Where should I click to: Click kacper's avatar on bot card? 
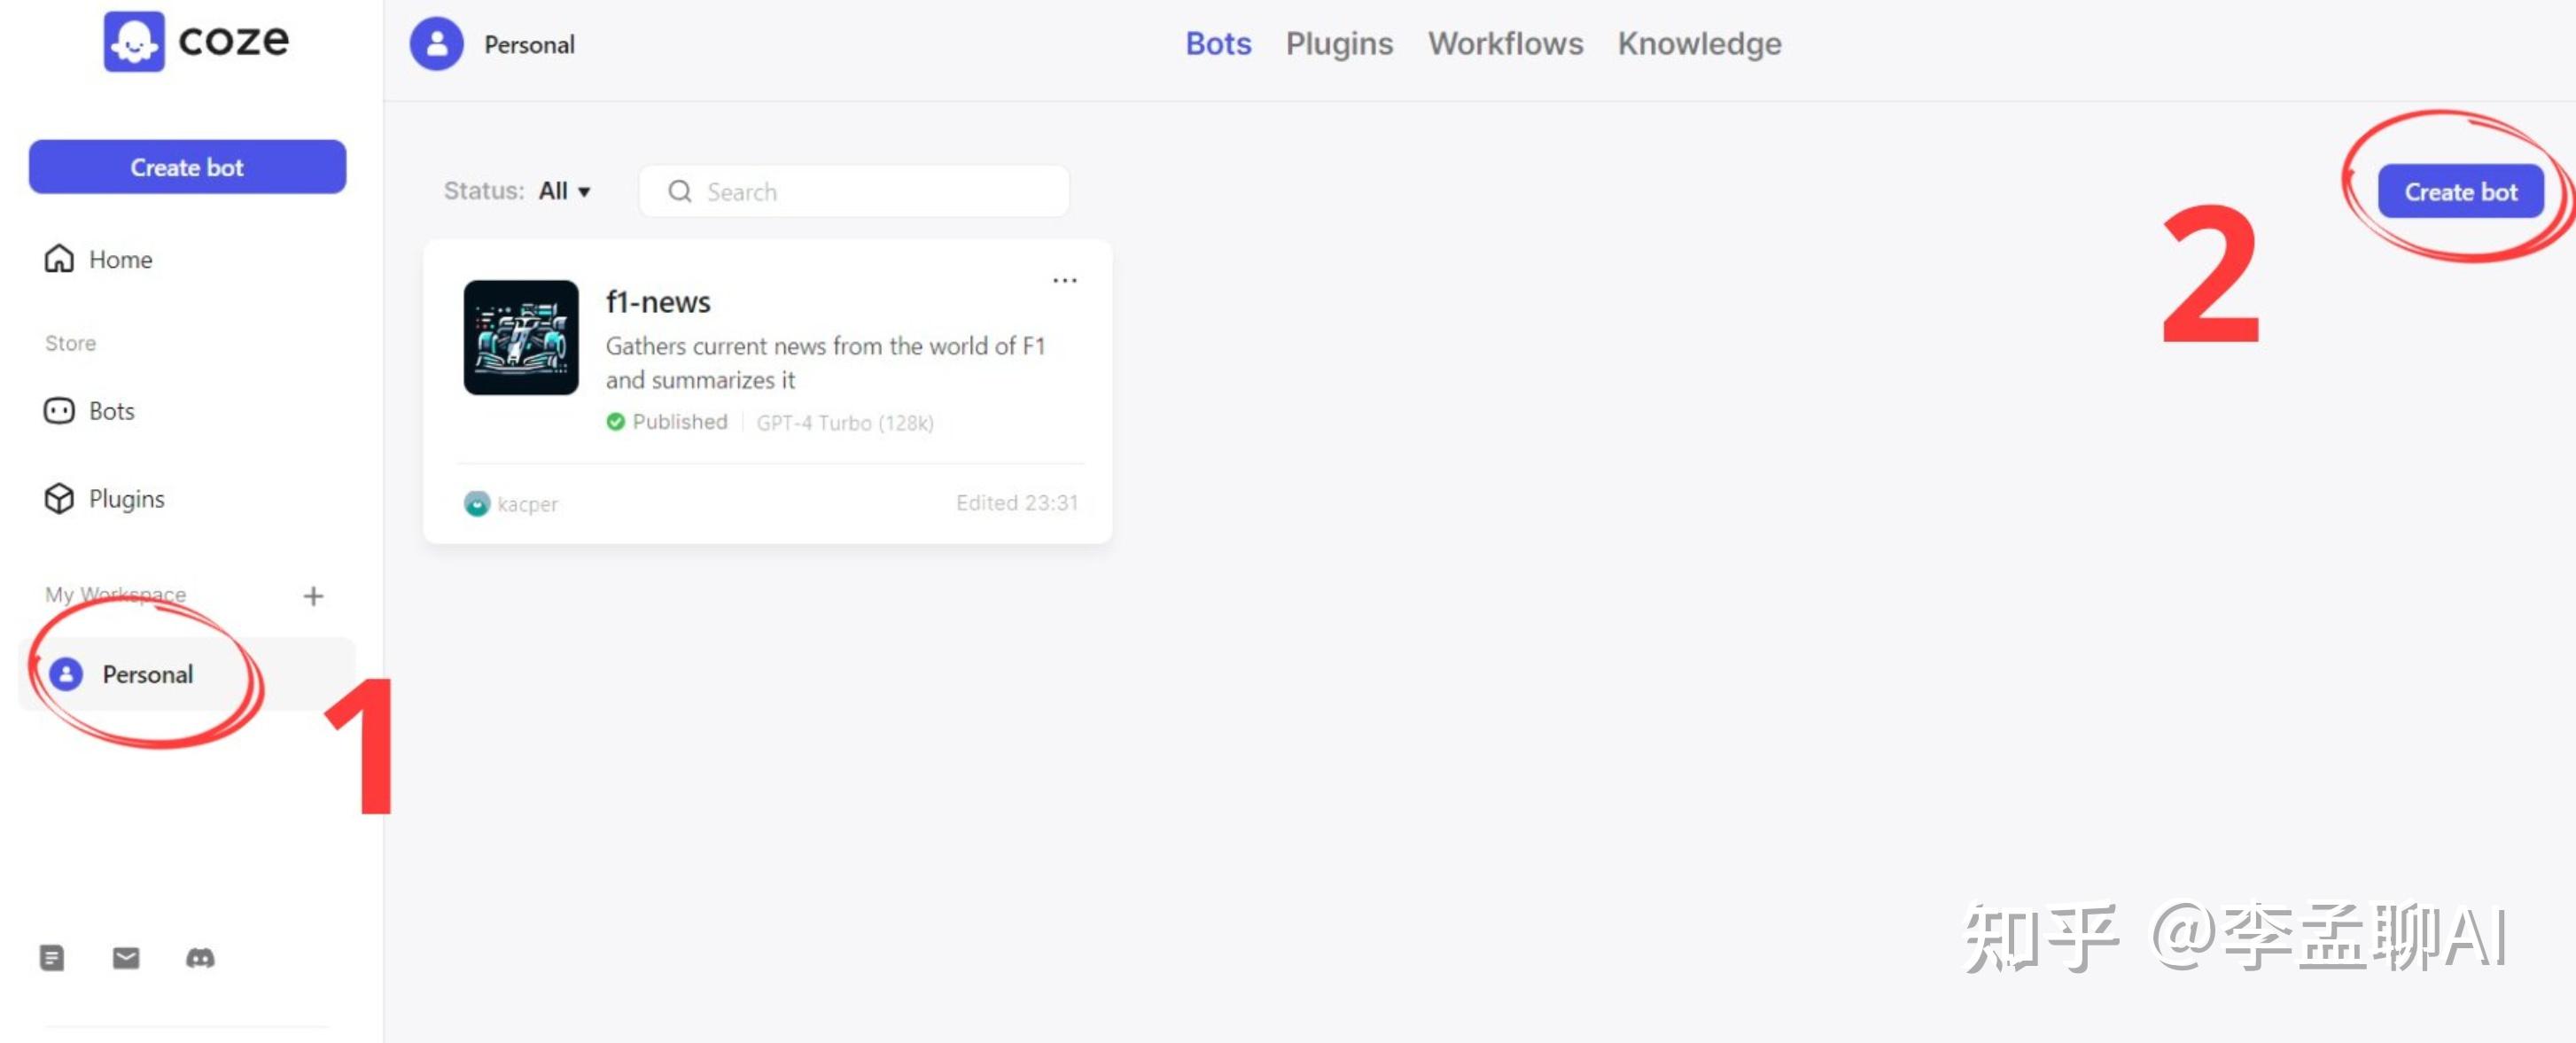(x=477, y=503)
